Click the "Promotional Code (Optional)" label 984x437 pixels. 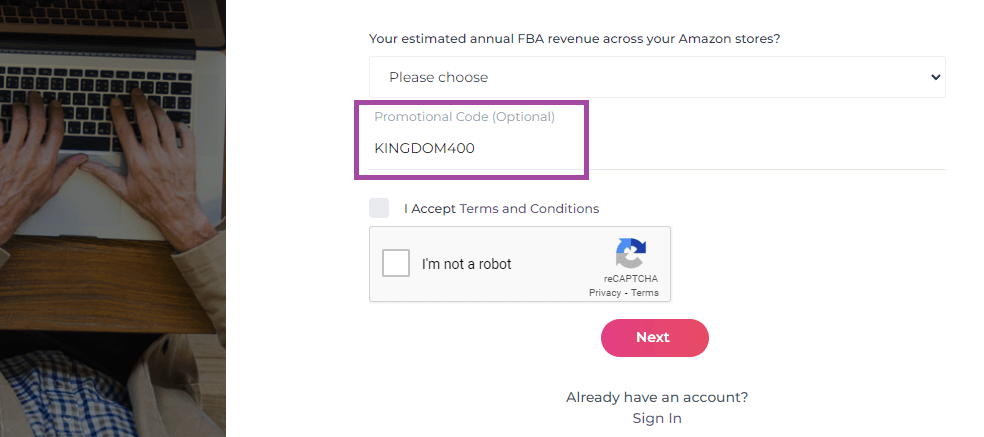pyautogui.click(x=464, y=117)
